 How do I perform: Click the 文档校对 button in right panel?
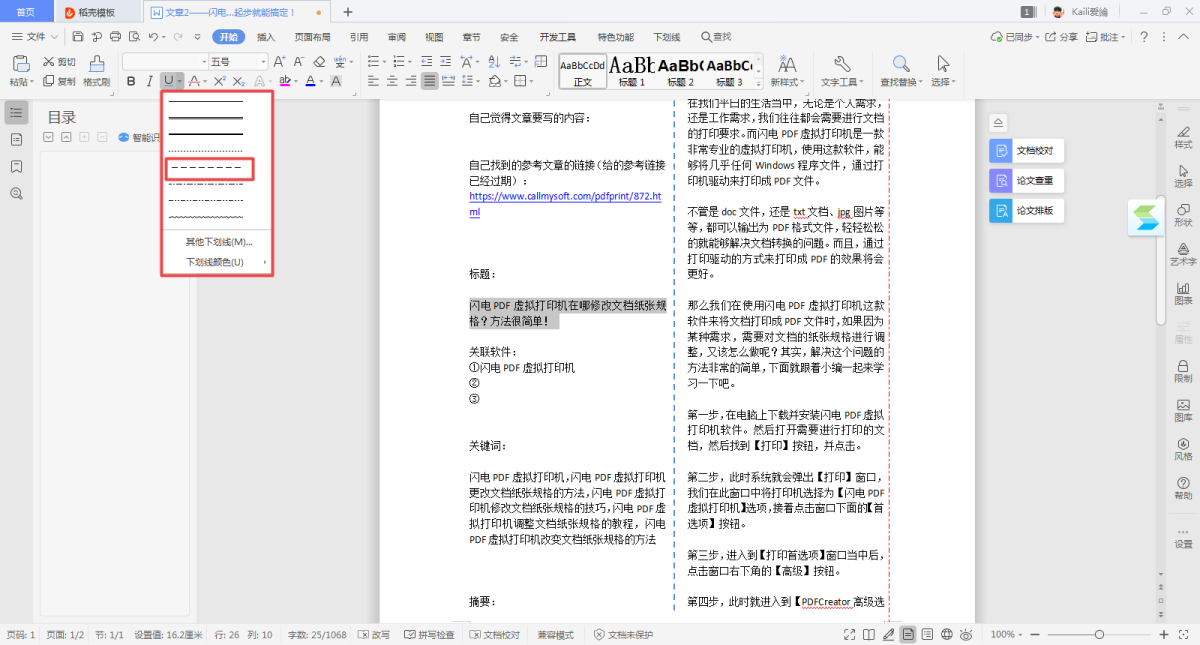[1025, 151]
